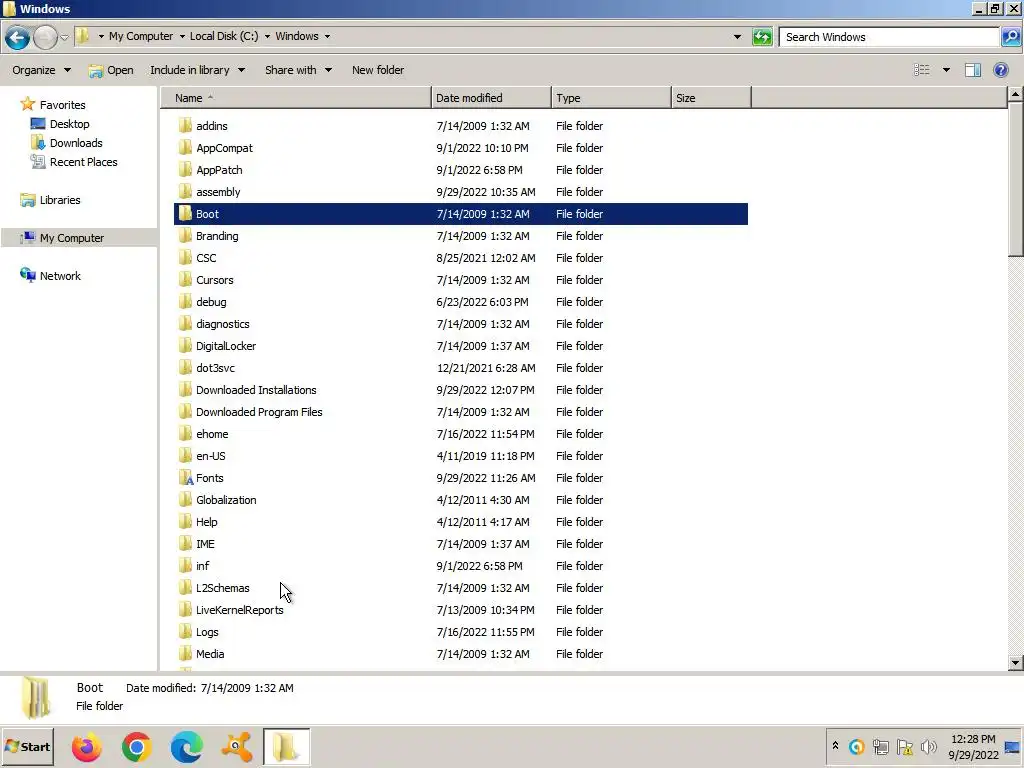Open the Include in library dropdown
Screen dimensions: 1024x768
(197, 70)
